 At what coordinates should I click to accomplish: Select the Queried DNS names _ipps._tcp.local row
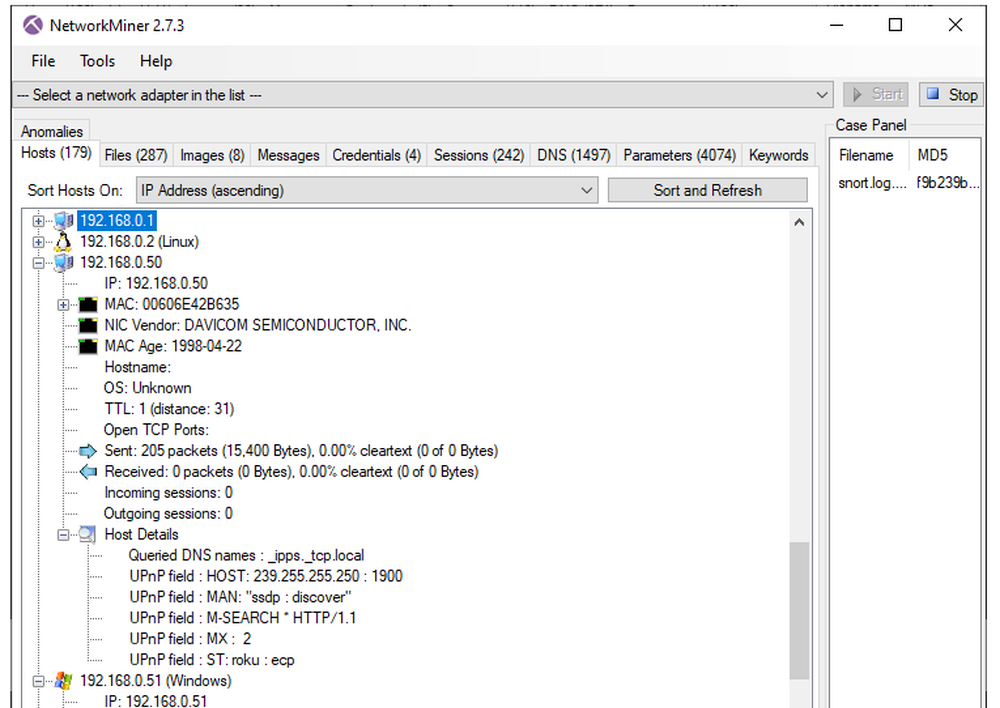(246, 556)
